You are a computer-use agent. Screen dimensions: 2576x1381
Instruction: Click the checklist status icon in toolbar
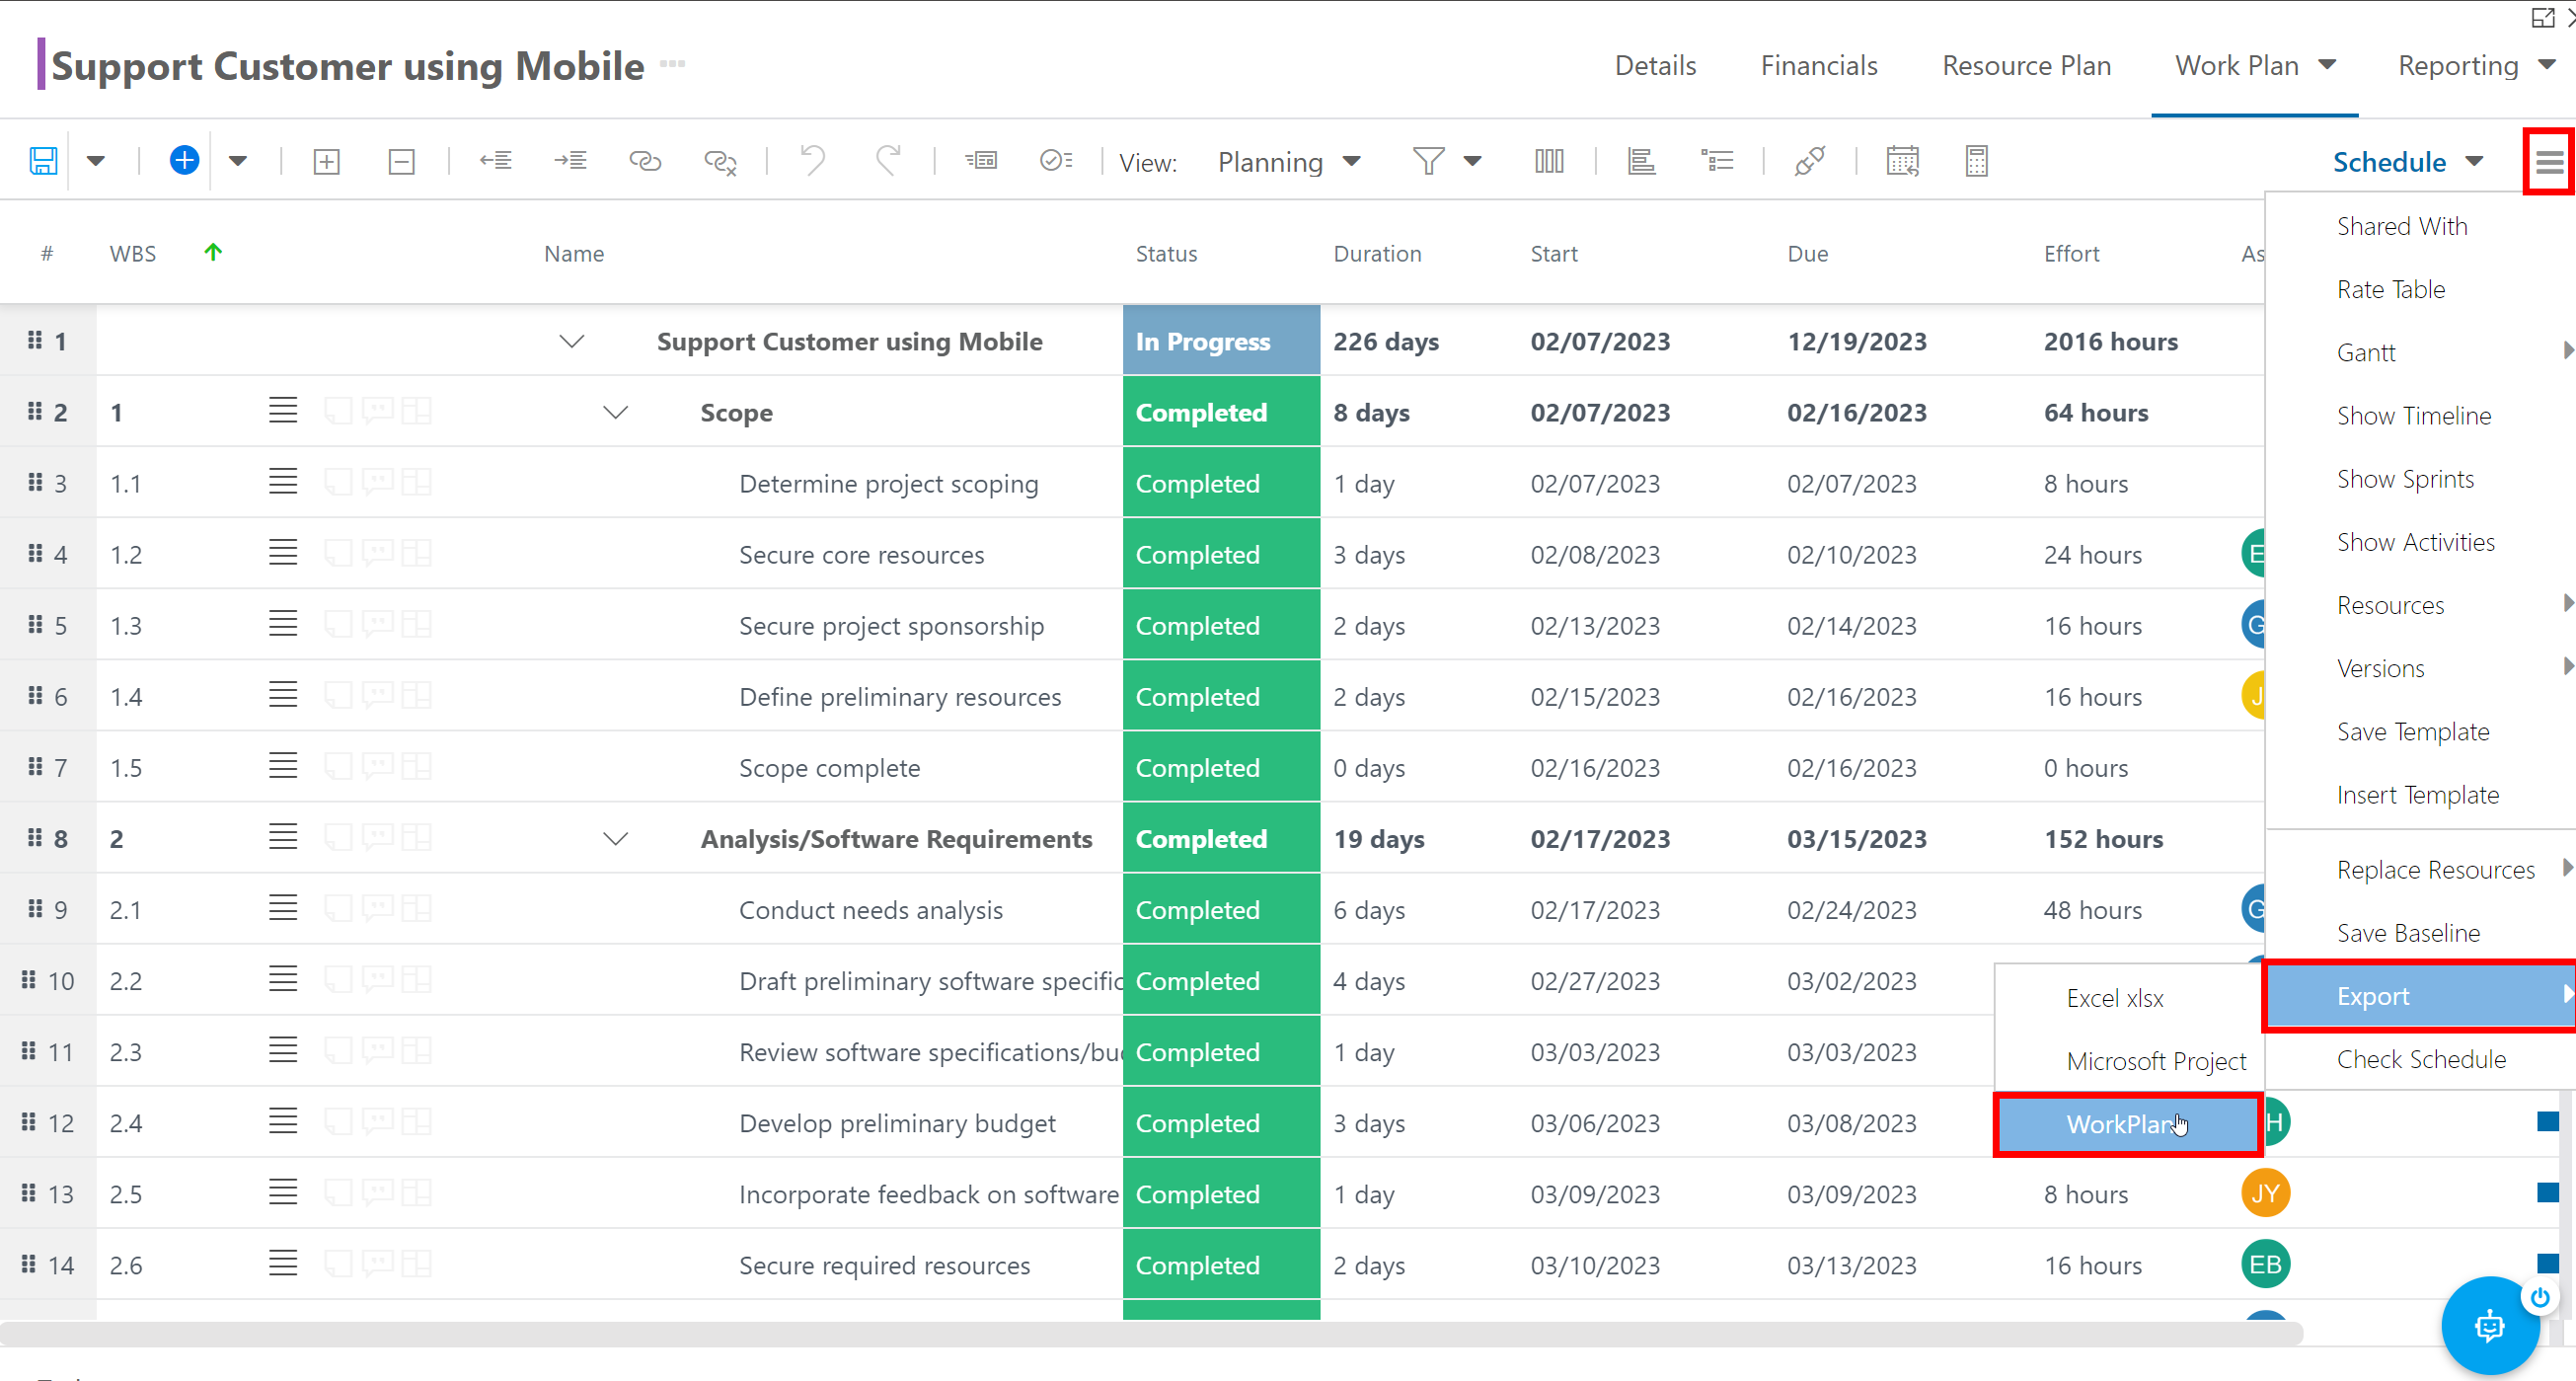pos(1056,160)
